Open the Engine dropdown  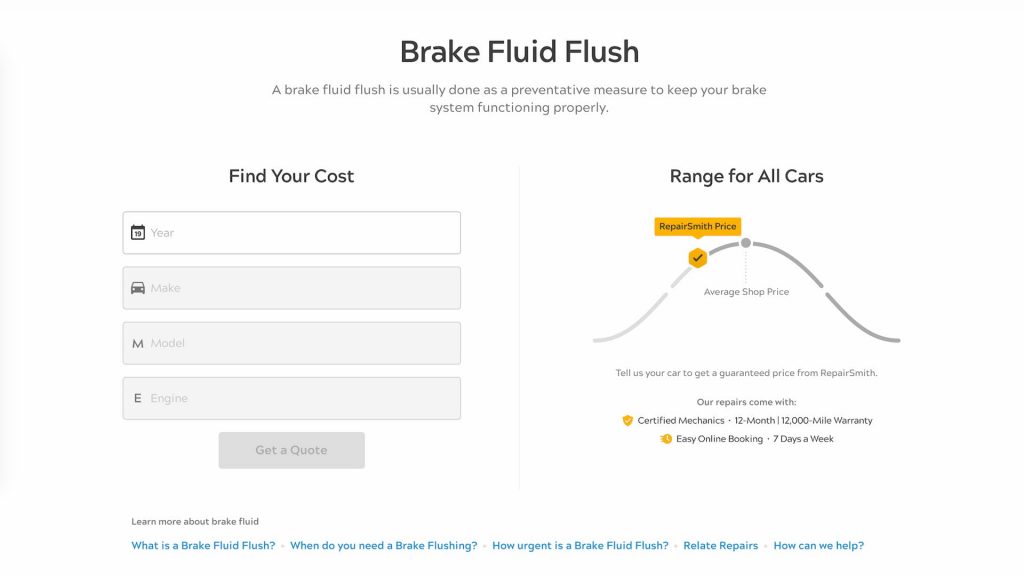pos(291,397)
